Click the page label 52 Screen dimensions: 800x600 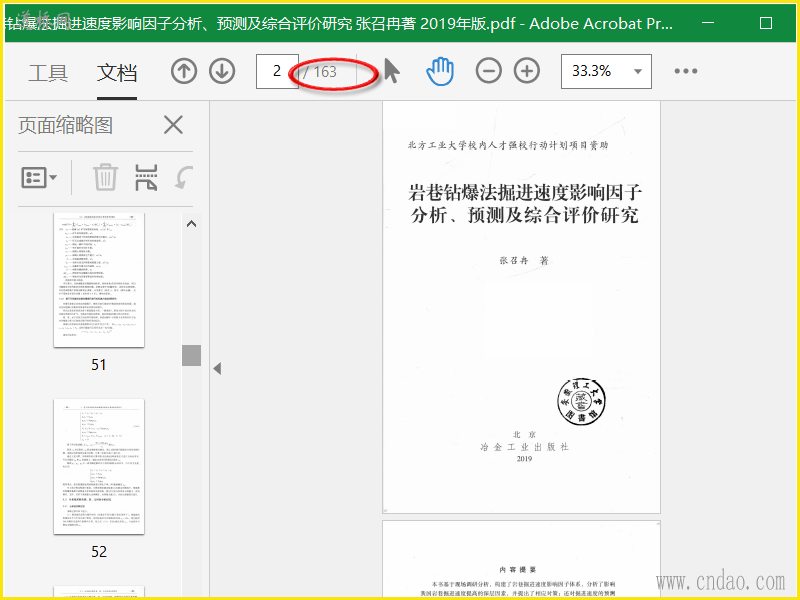99,552
